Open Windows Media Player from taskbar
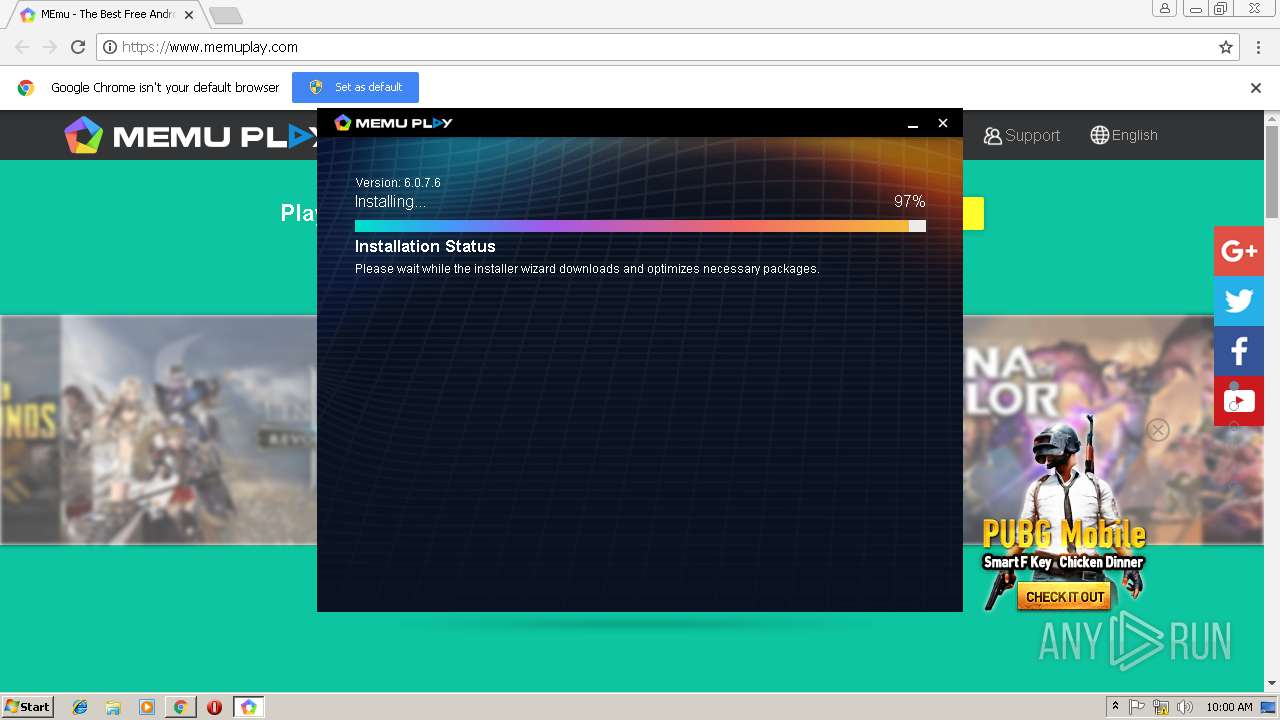 coord(147,707)
